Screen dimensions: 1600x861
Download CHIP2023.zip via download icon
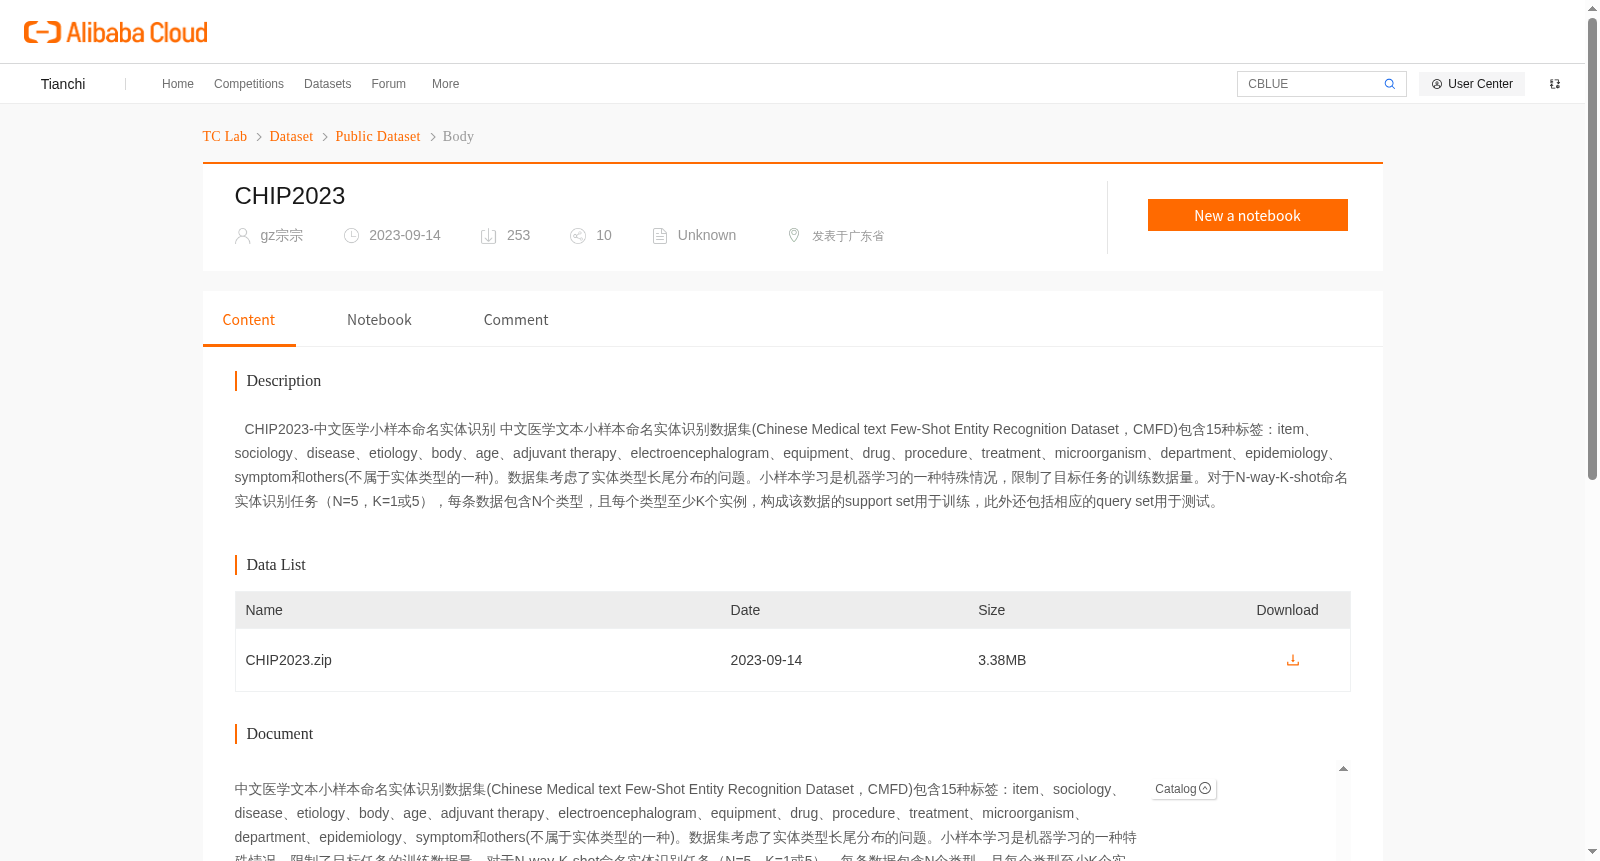tap(1292, 660)
